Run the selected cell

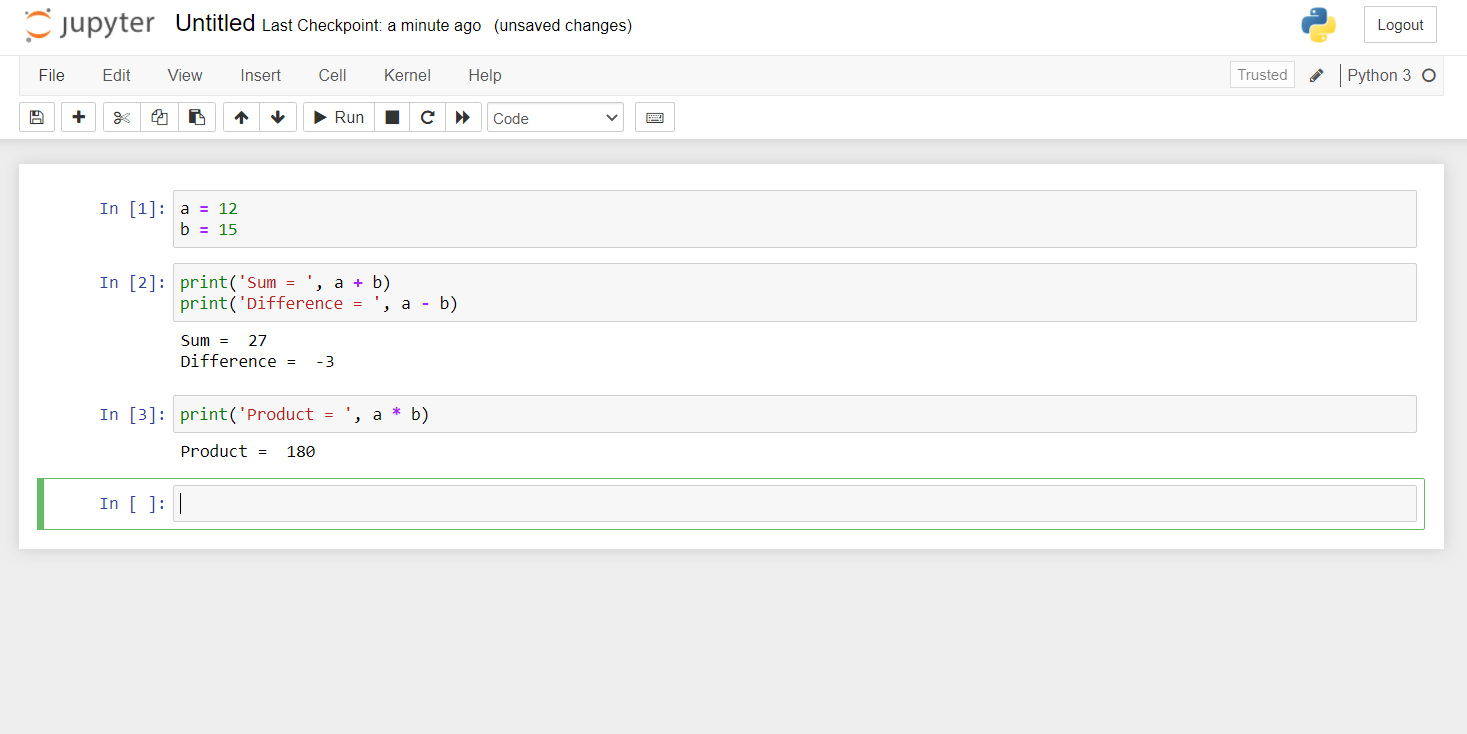(x=337, y=117)
